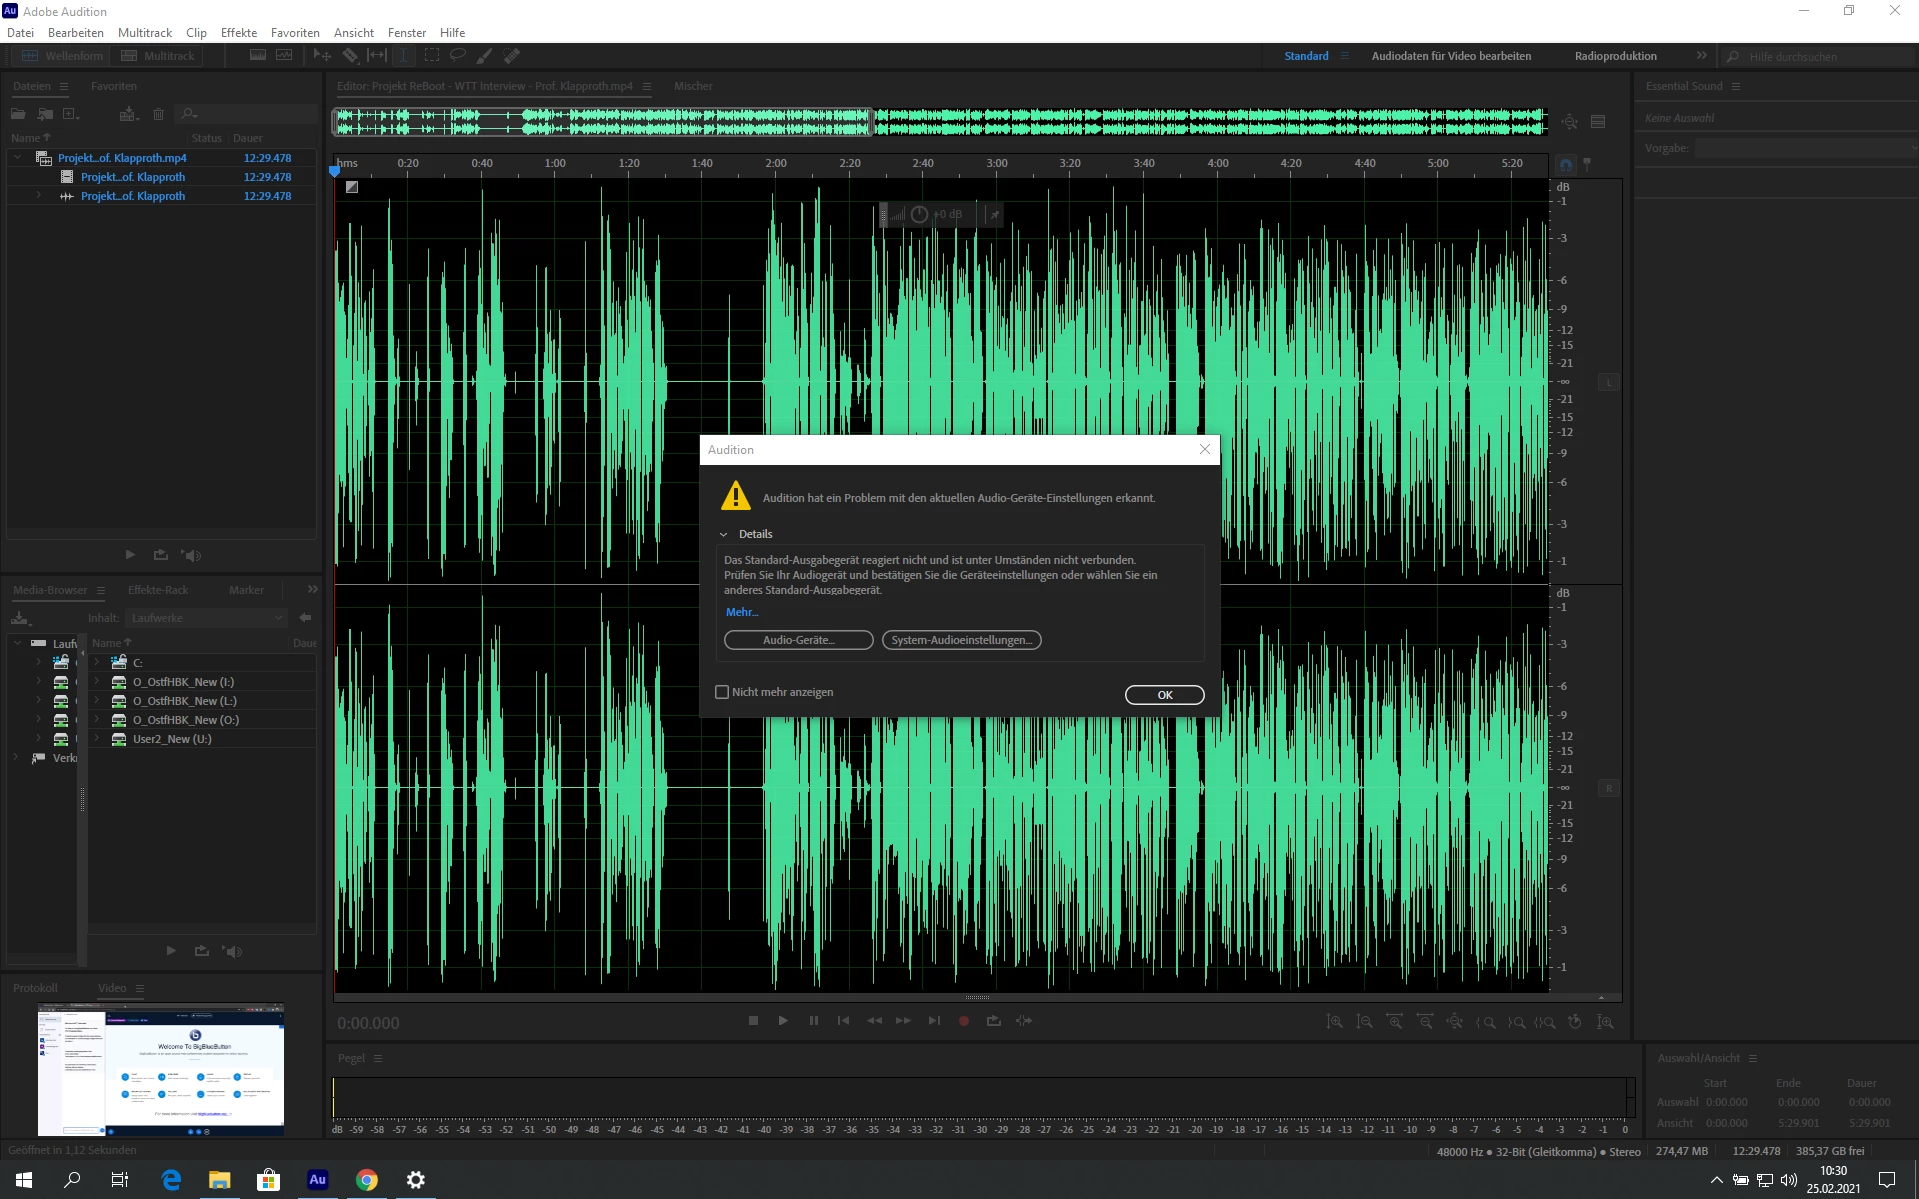Toggle the right channel R button
Image resolution: width=1919 pixels, height=1199 pixels.
tap(1609, 789)
